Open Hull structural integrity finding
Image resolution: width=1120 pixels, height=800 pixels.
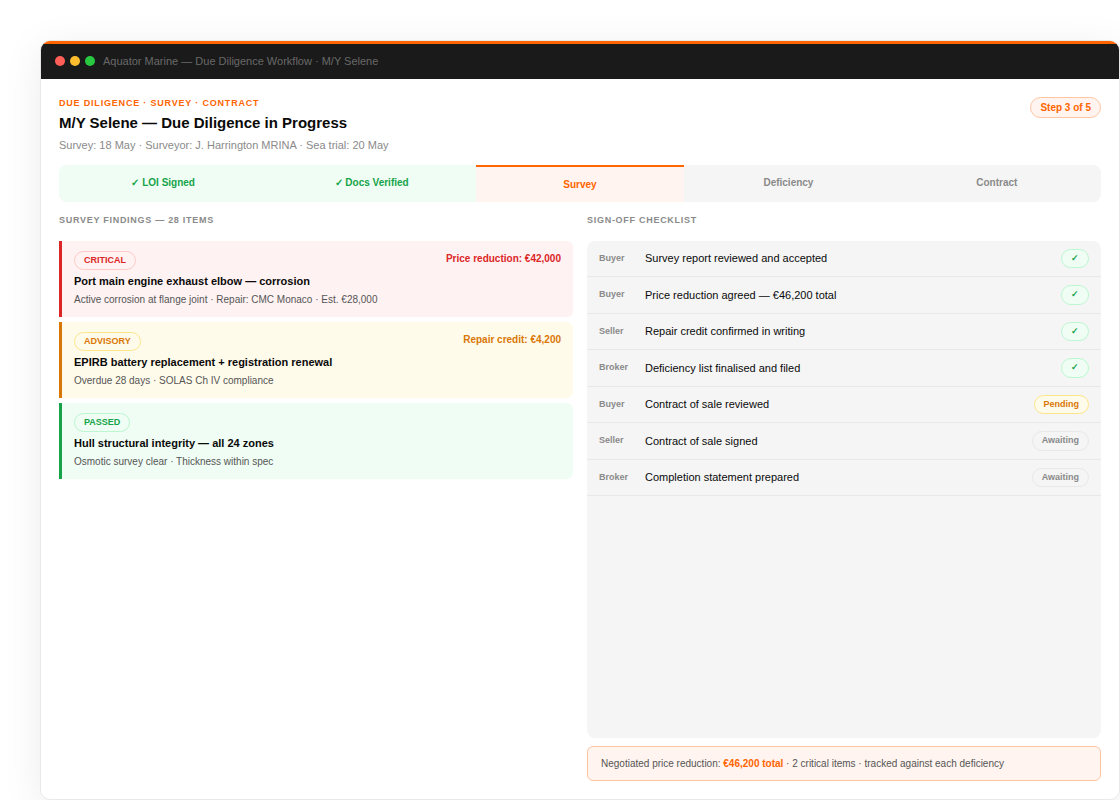[316, 441]
